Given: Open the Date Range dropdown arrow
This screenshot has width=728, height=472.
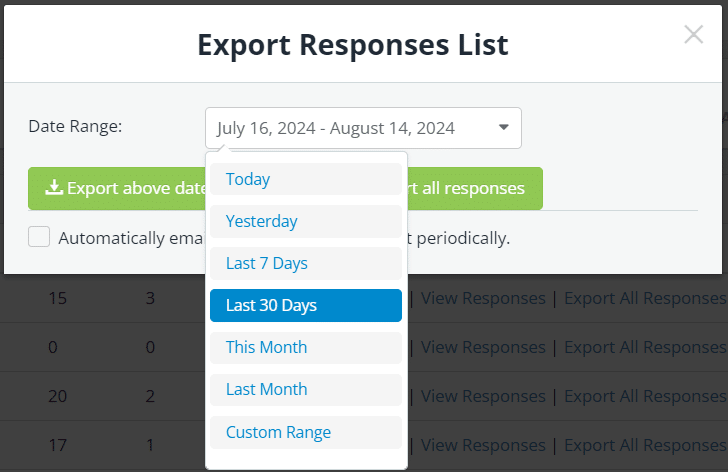Looking at the screenshot, I should [504, 128].
